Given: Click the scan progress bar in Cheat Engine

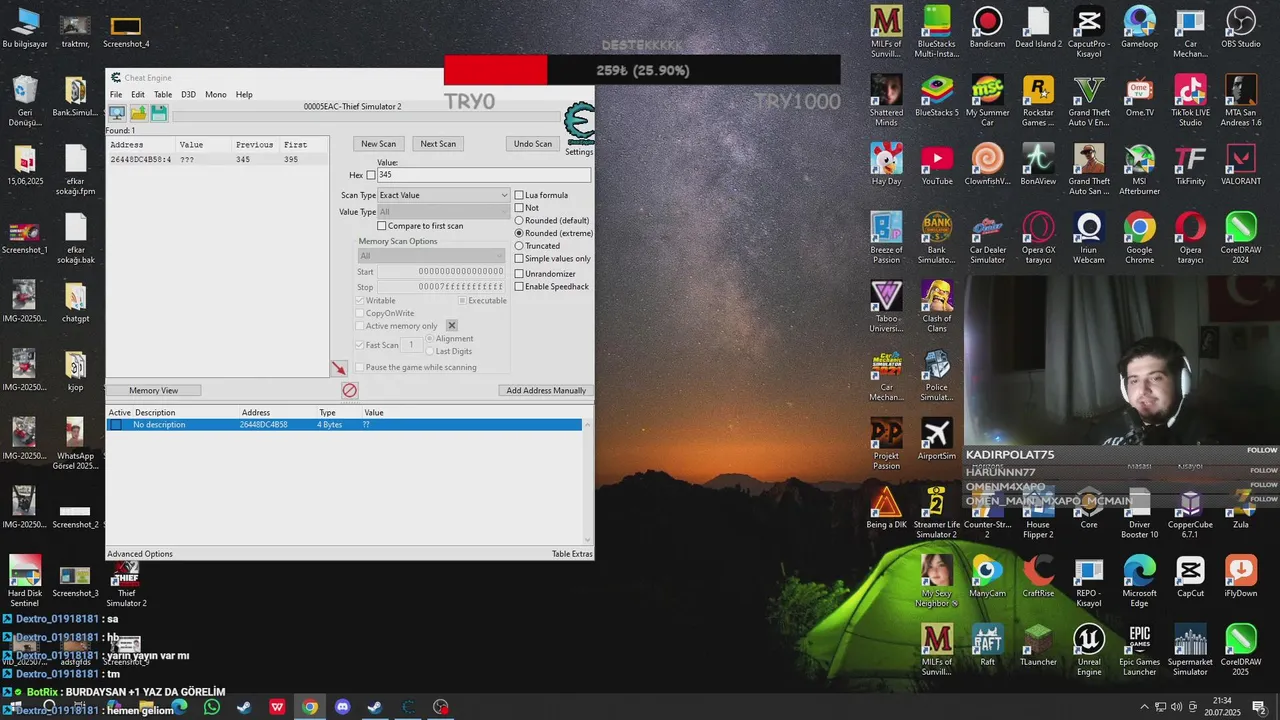Looking at the screenshot, I should click(366, 117).
